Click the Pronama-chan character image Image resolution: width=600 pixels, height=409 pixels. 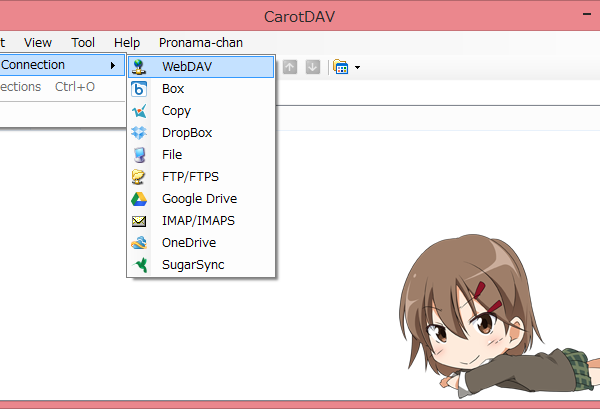(x=499, y=316)
